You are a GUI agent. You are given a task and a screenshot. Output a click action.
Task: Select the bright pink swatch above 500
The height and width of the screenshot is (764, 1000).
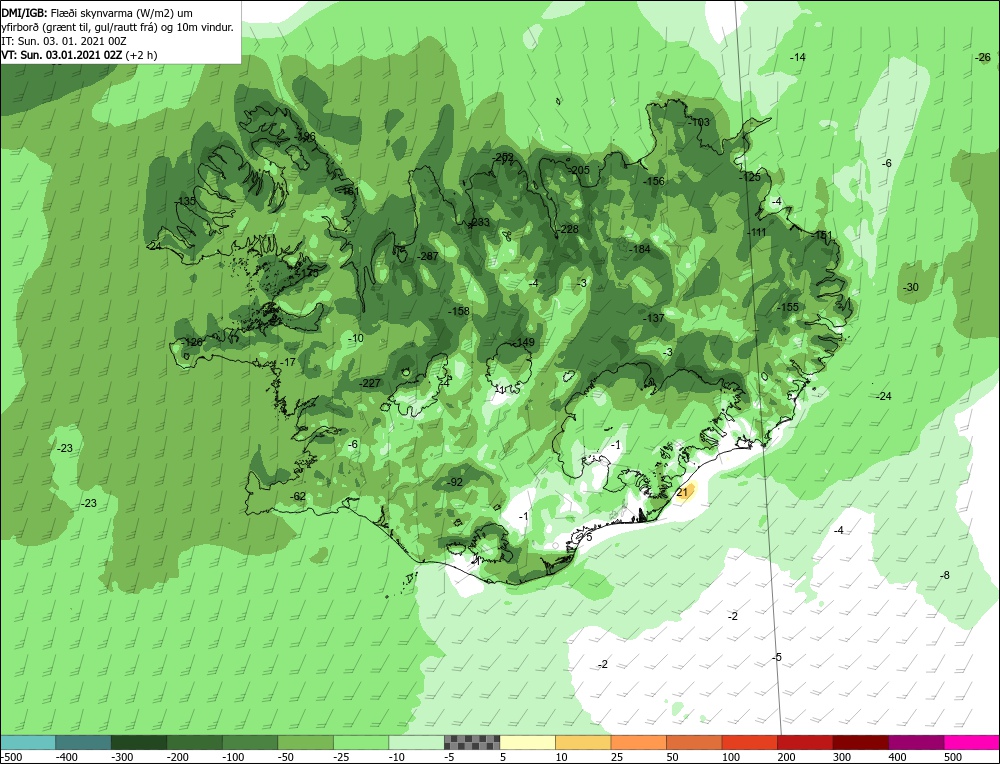click(x=971, y=742)
